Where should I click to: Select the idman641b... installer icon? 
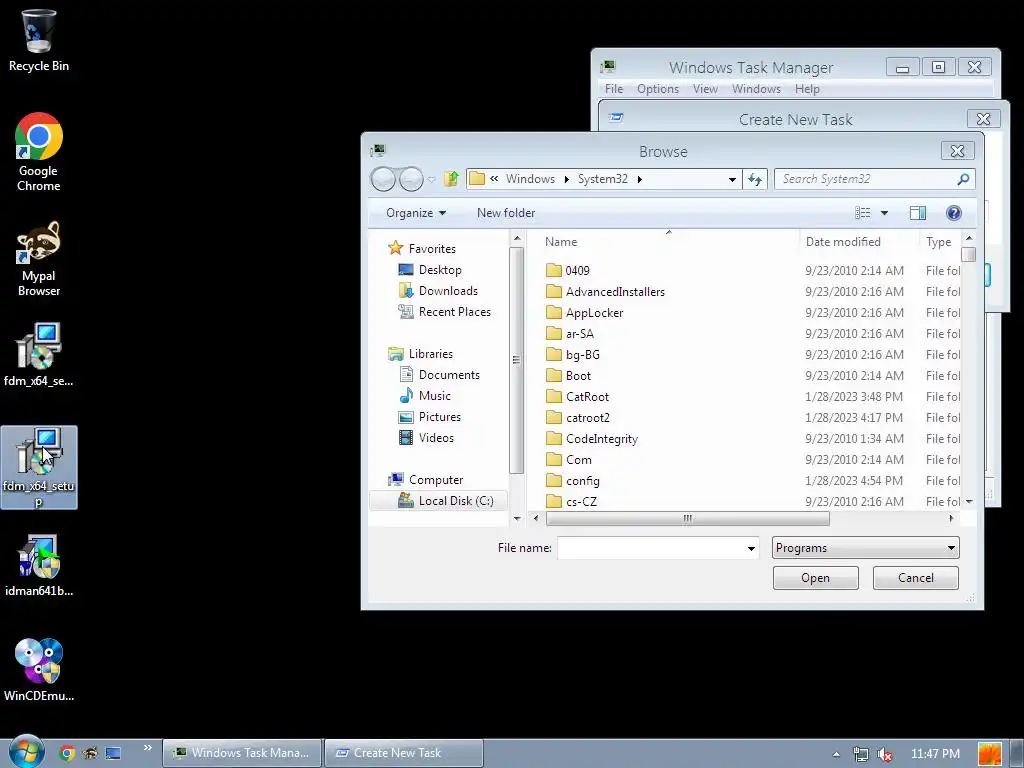click(x=39, y=566)
